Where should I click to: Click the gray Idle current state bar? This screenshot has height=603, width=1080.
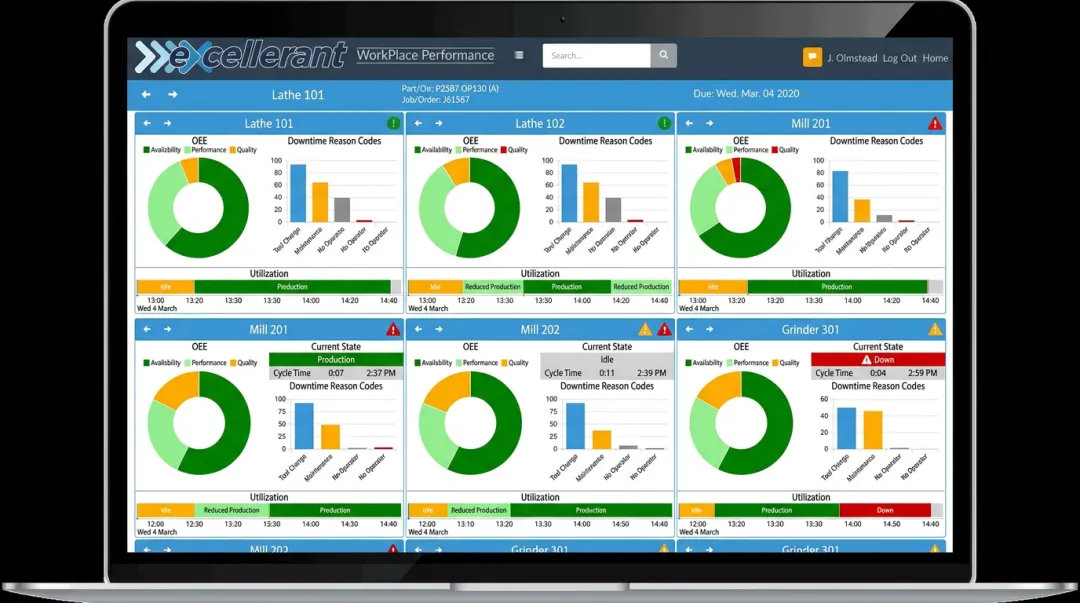(x=607, y=360)
